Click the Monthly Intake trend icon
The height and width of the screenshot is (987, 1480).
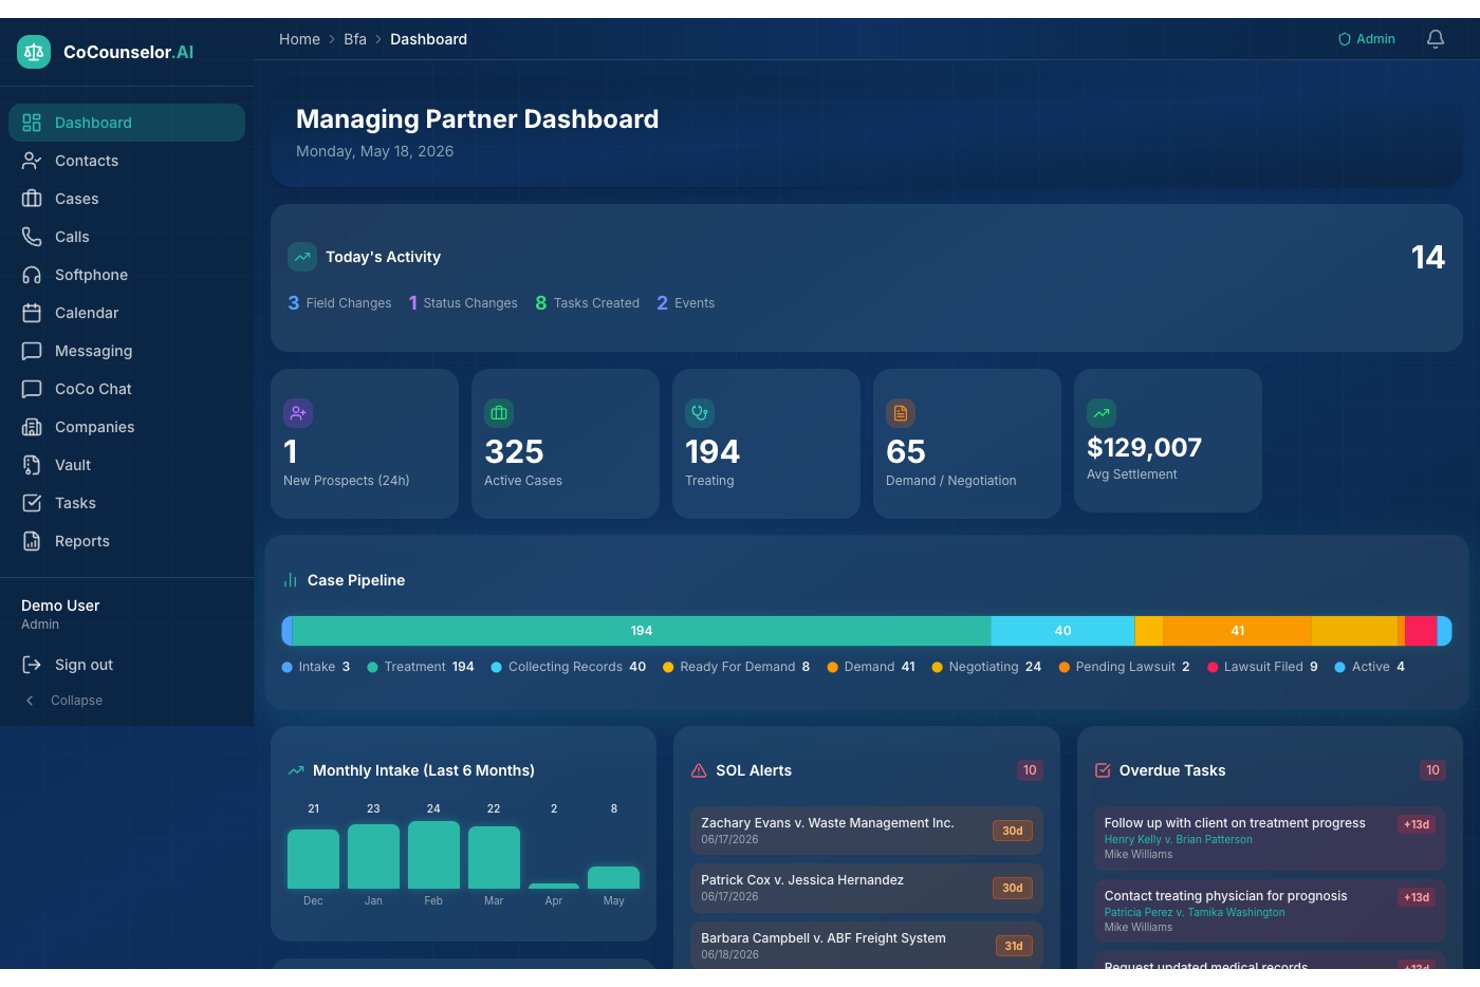pyautogui.click(x=296, y=771)
